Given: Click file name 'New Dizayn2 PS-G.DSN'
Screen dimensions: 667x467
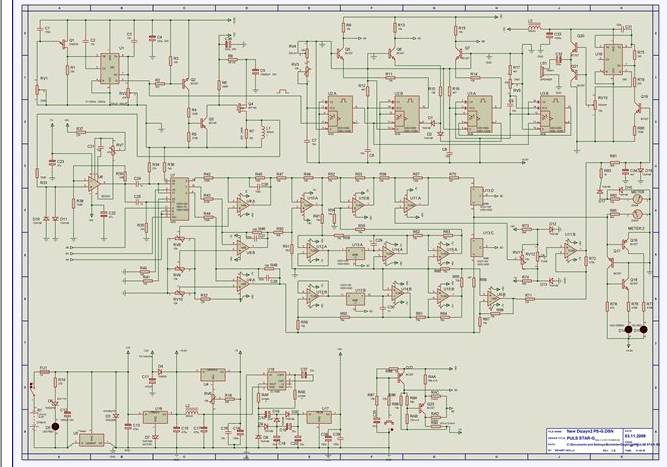Looking at the screenshot, I should click(x=590, y=431).
